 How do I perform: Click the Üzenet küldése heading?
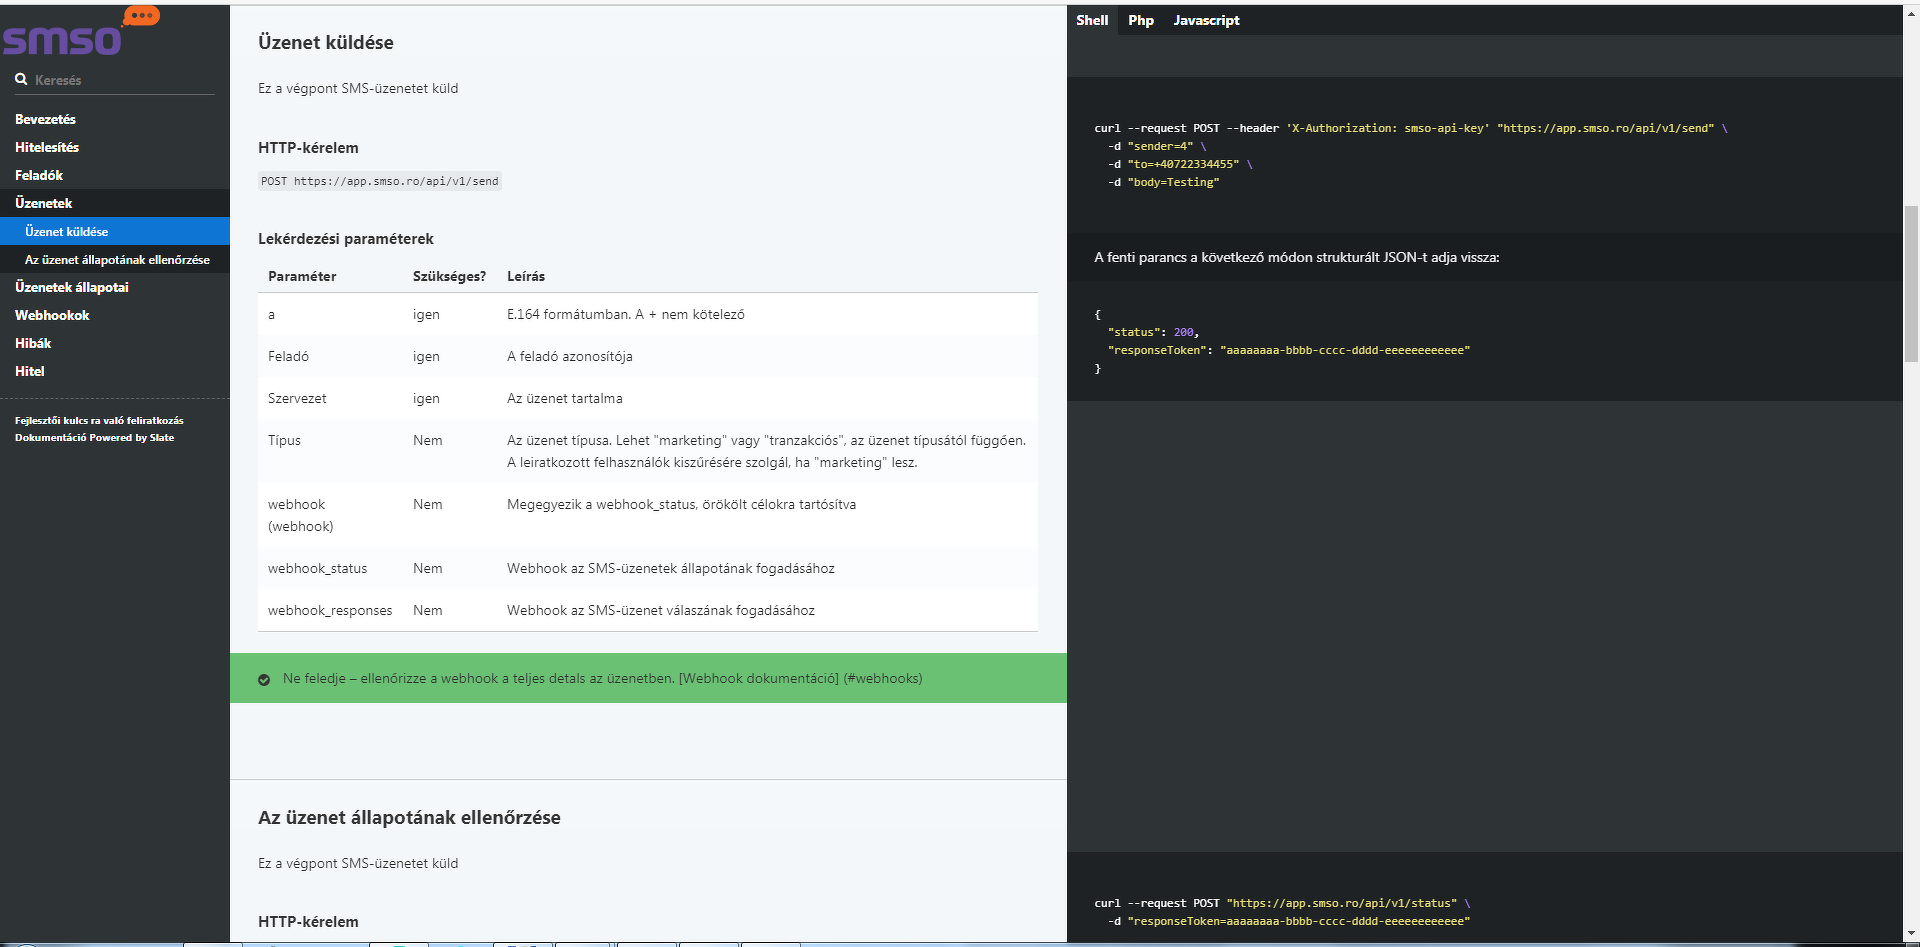click(326, 42)
